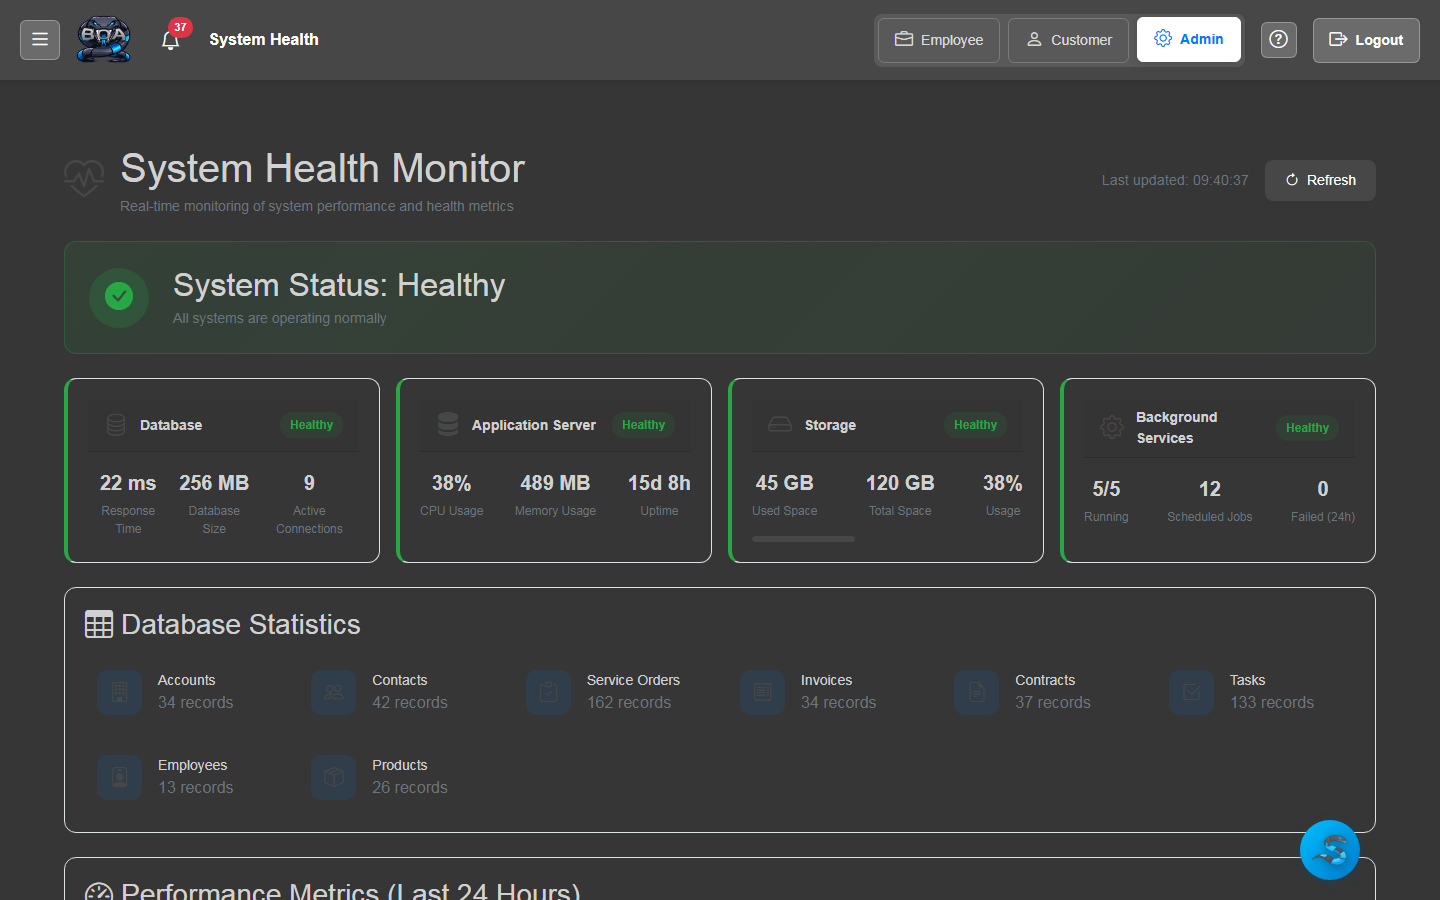
Task: Click the Background Services gear icon
Action: click(x=1112, y=426)
